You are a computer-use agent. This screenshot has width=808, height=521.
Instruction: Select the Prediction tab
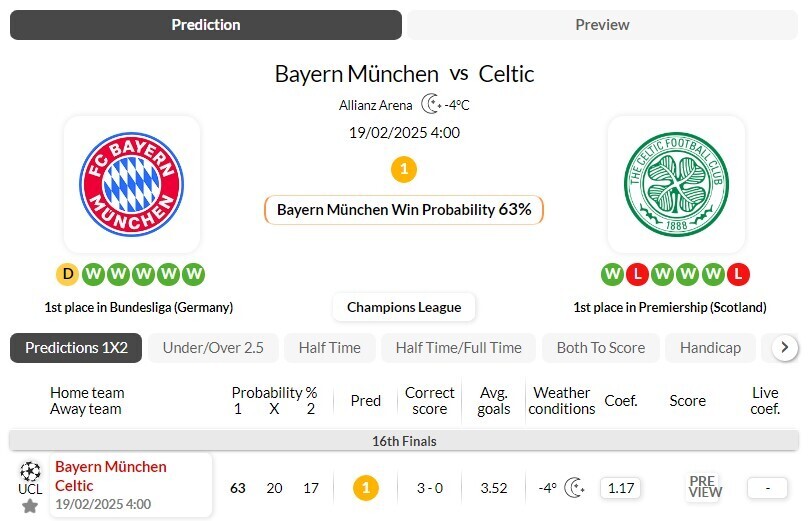click(x=206, y=25)
